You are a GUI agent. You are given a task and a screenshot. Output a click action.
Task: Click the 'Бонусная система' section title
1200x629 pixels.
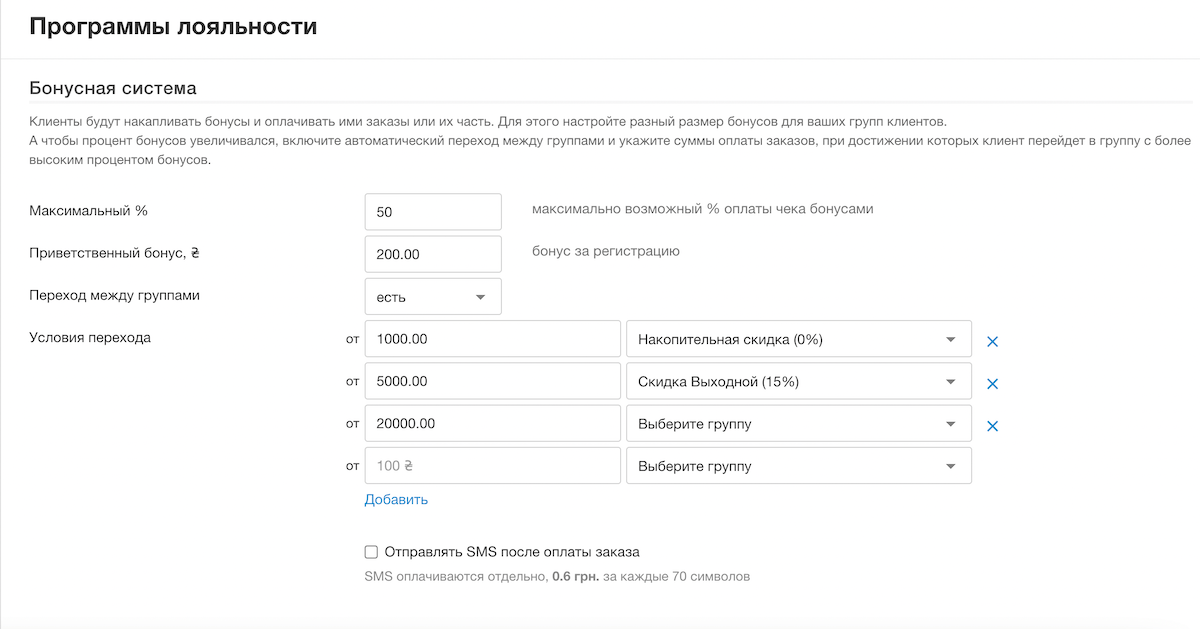(113, 88)
